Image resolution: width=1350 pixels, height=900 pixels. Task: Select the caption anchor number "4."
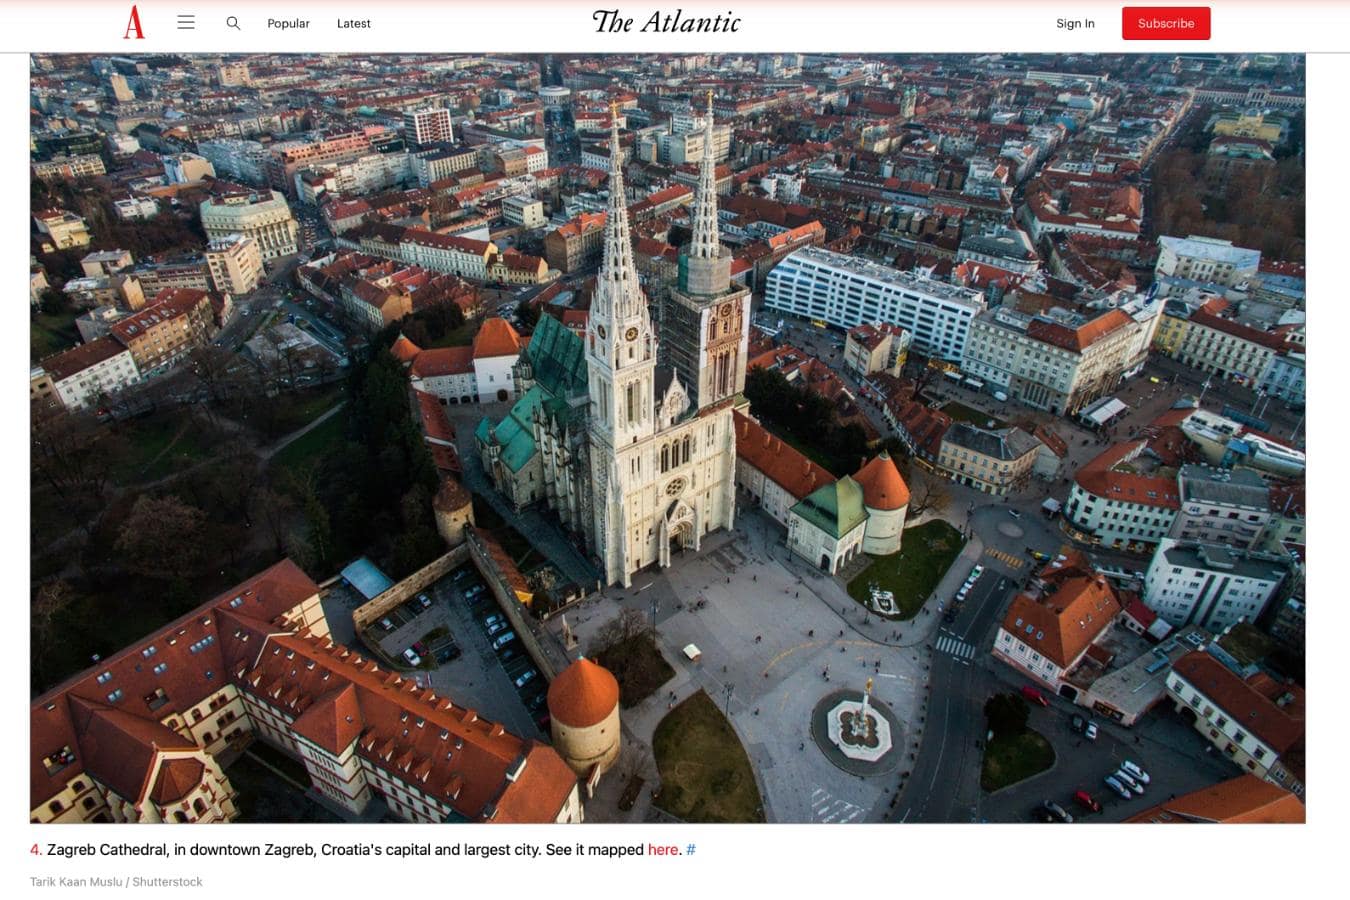pyautogui.click(x=35, y=849)
